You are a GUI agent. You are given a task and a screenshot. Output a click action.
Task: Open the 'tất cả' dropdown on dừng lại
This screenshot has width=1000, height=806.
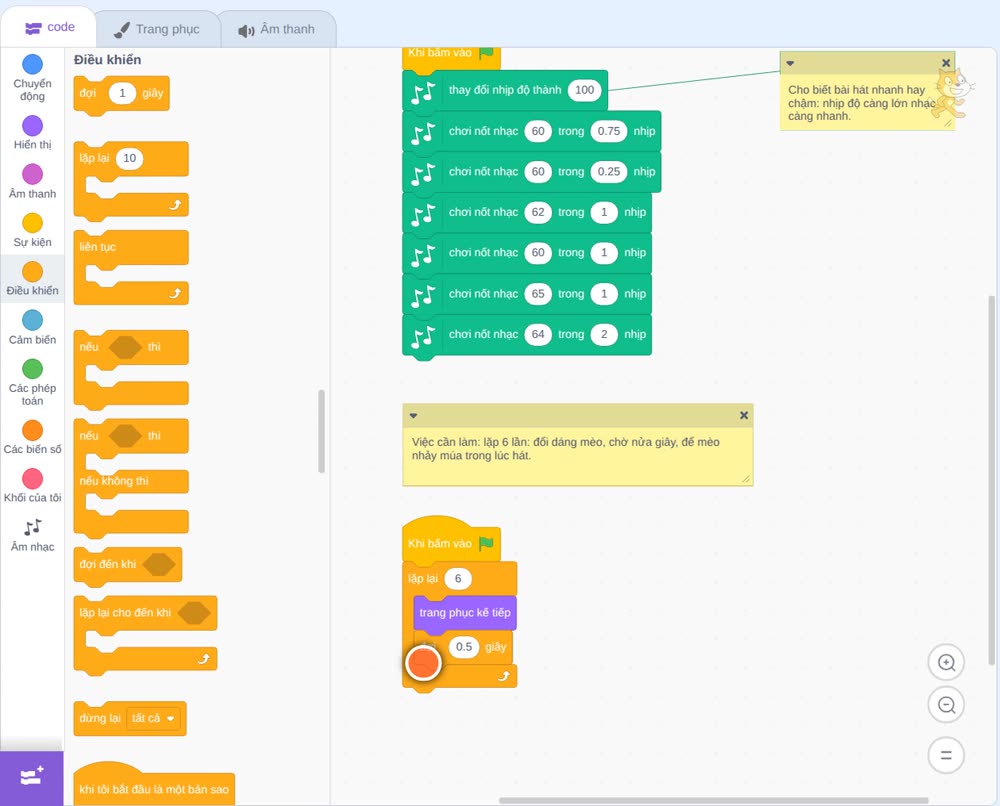(x=153, y=719)
